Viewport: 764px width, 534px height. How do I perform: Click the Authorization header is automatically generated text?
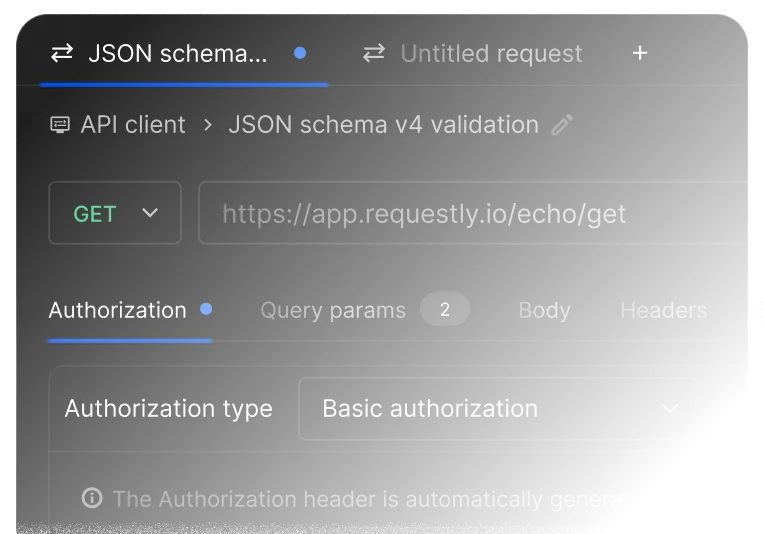pos(370,499)
